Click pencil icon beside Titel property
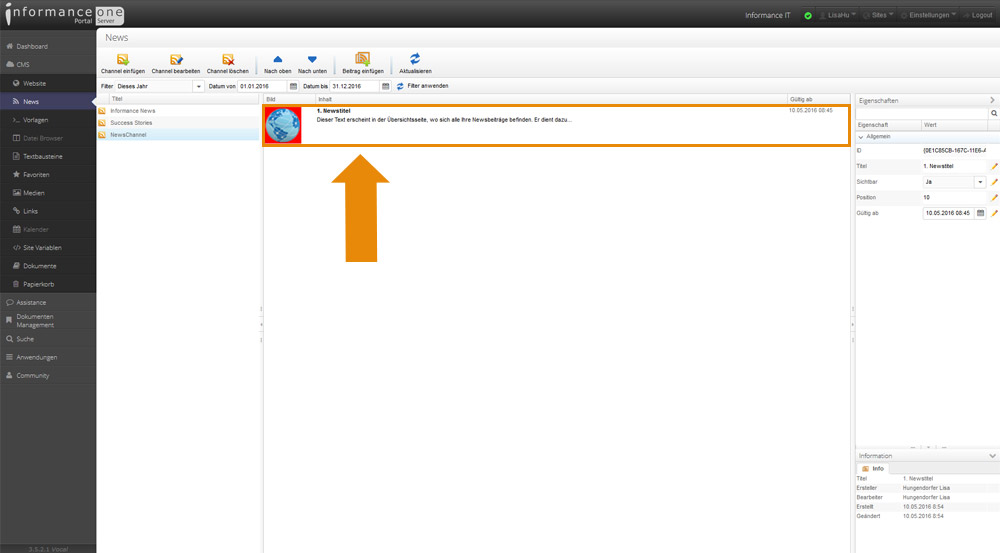The width and height of the screenshot is (1000, 553). click(994, 166)
